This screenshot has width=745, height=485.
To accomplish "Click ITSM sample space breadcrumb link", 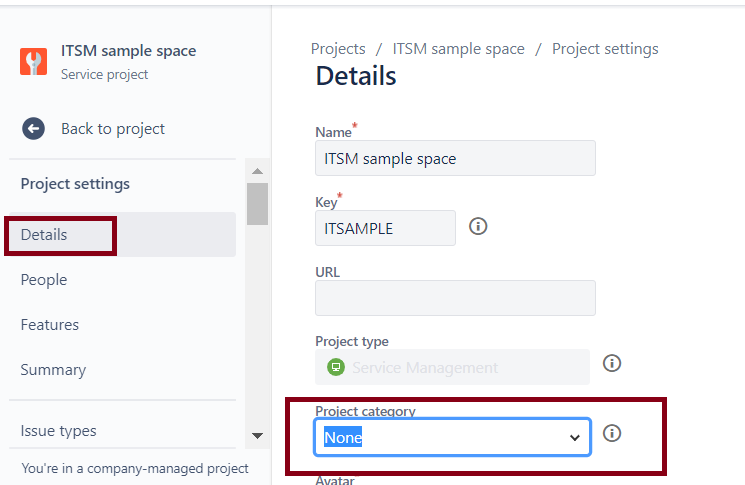I will [458, 49].
